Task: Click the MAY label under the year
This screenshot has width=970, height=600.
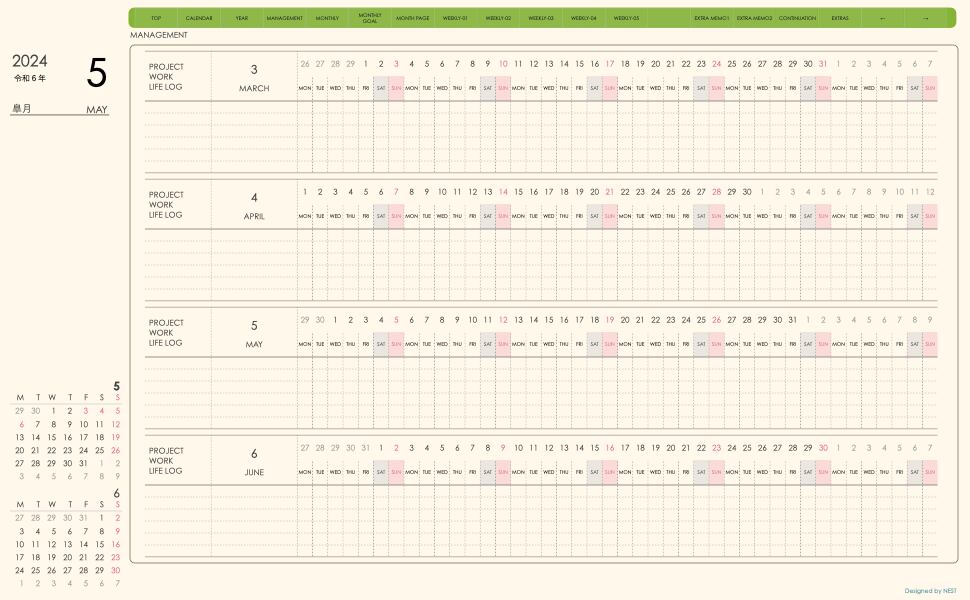Action: [x=97, y=109]
